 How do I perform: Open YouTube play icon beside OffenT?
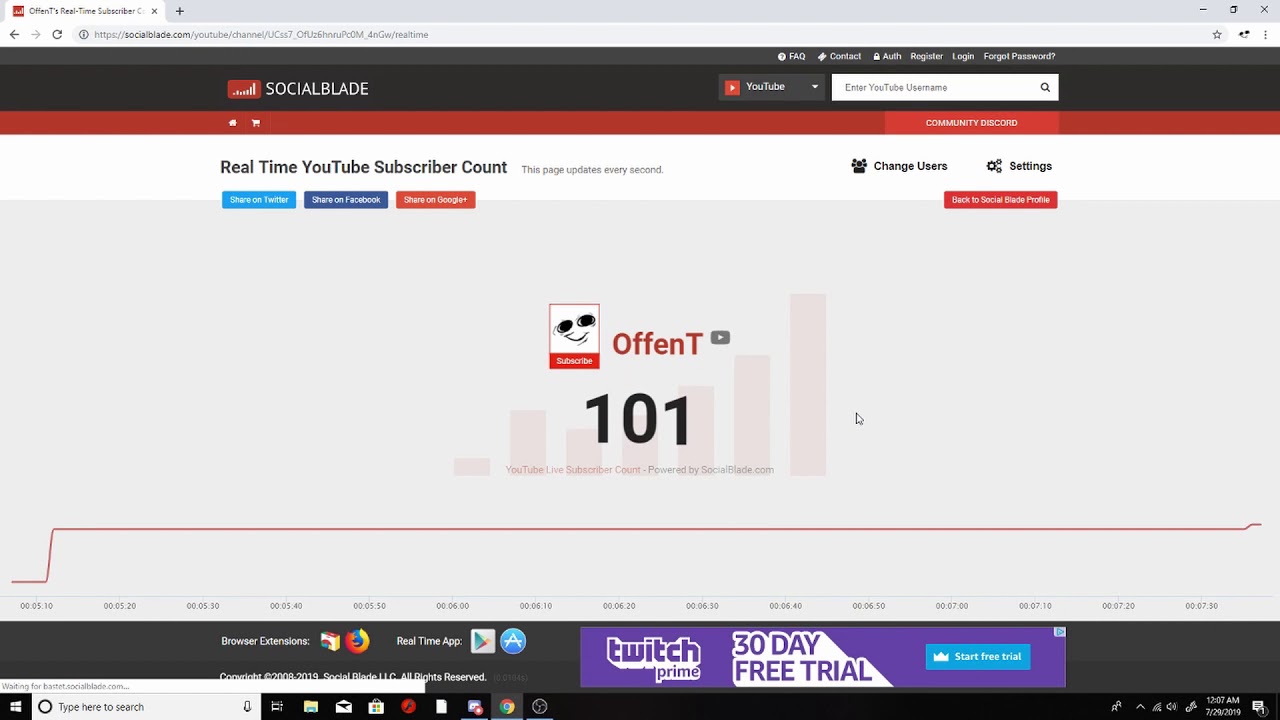pos(720,338)
